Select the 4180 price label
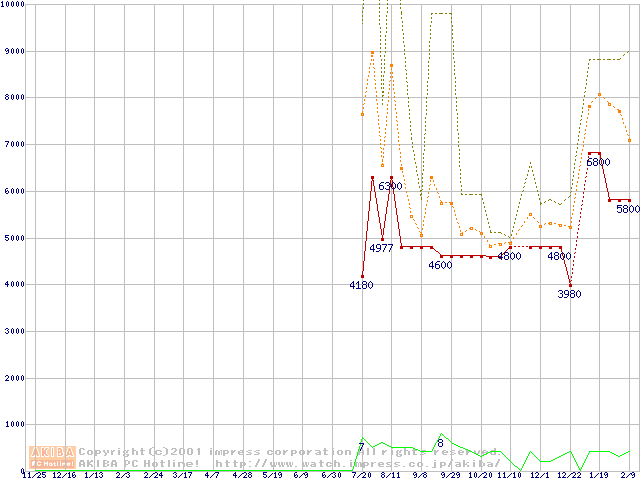 pos(361,286)
